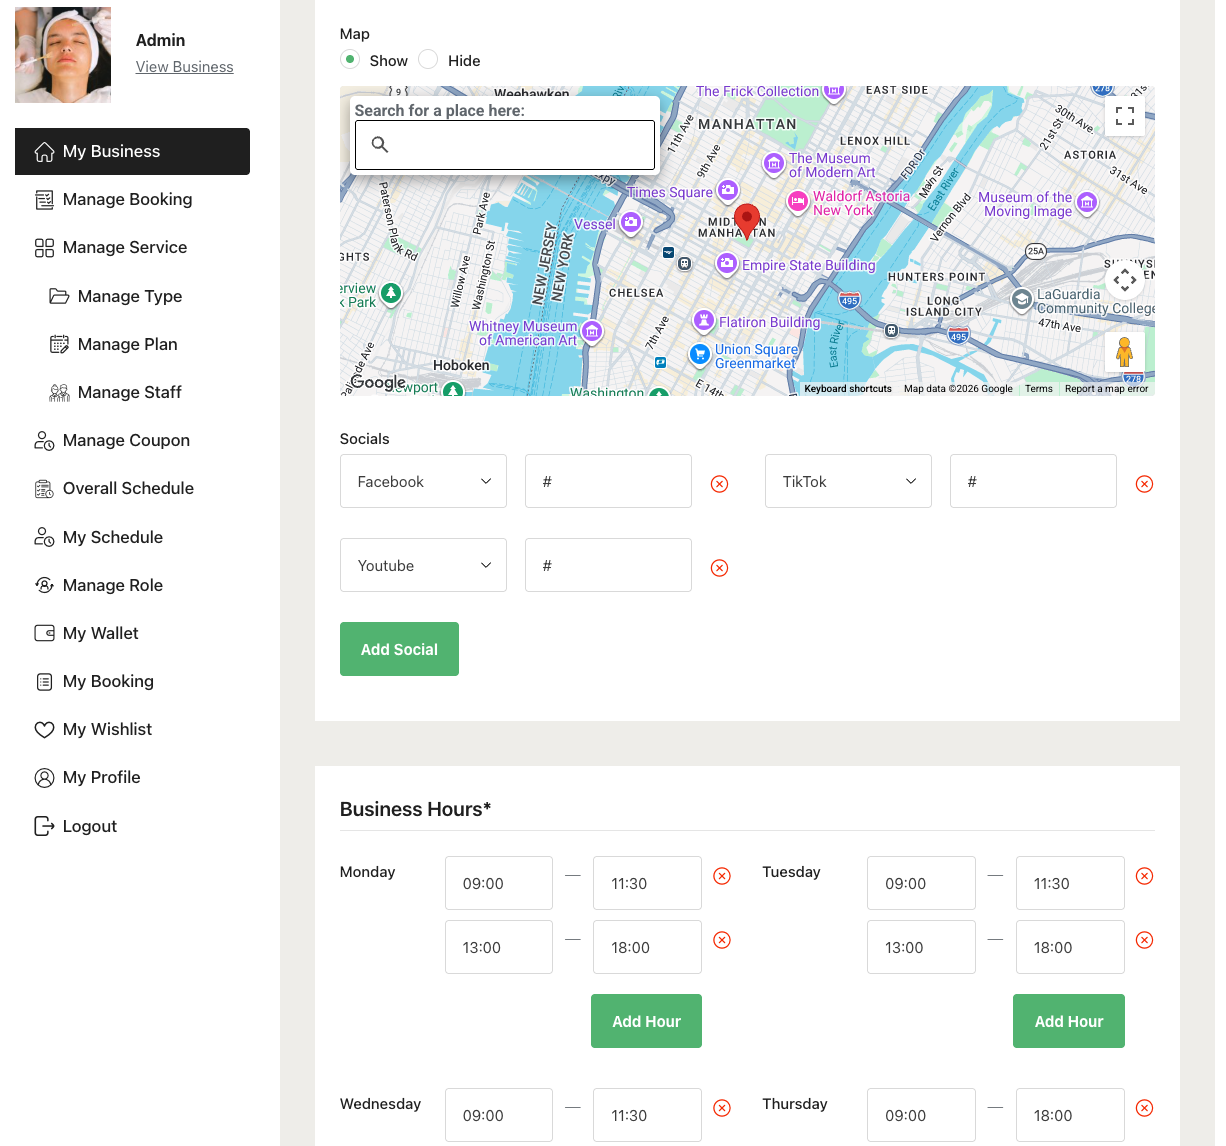Click the Admin profile photo

pyautogui.click(x=63, y=55)
